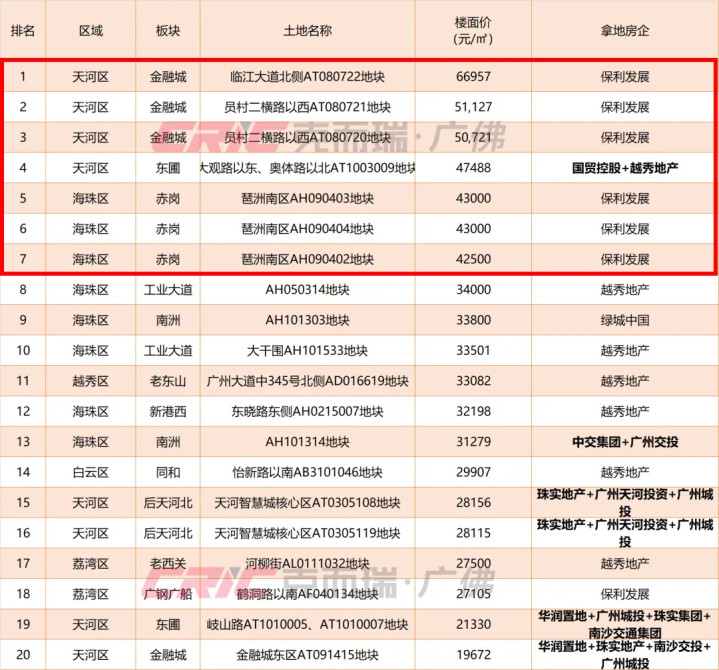Select the price cell 21330

pyautogui.click(x=473, y=625)
